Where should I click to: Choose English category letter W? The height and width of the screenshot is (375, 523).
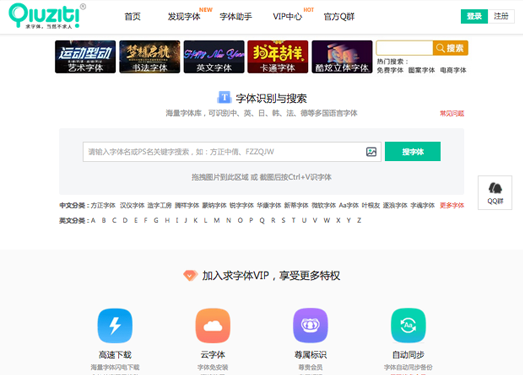pyautogui.click(x=327, y=221)
